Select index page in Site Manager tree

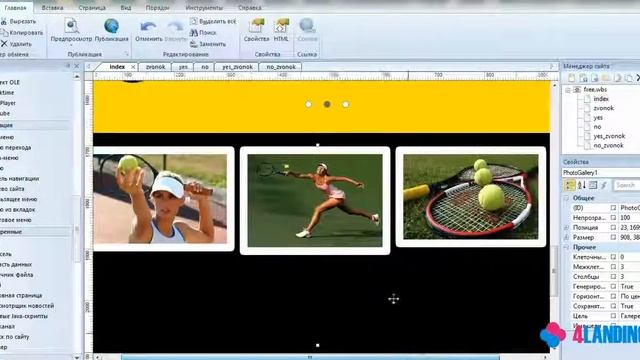(601, 99)
